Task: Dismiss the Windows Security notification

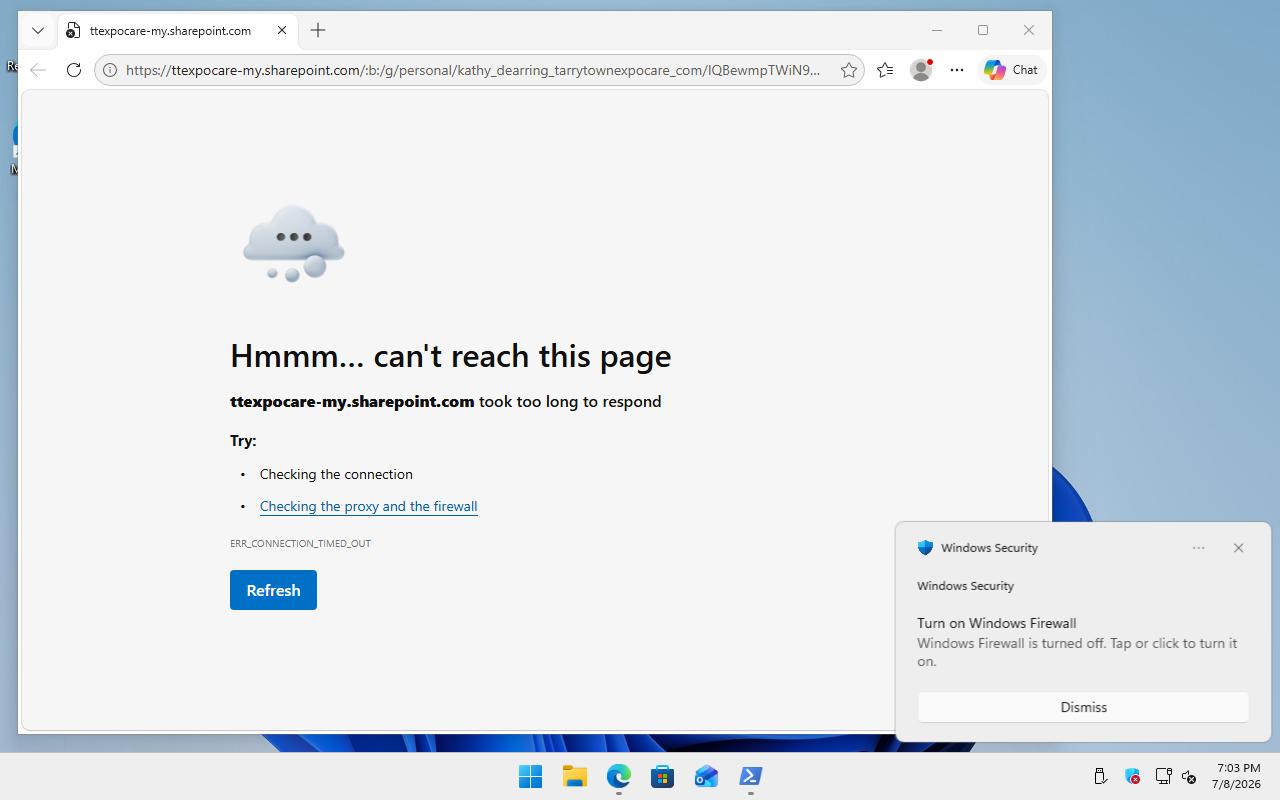Action: pos(1083,707)
